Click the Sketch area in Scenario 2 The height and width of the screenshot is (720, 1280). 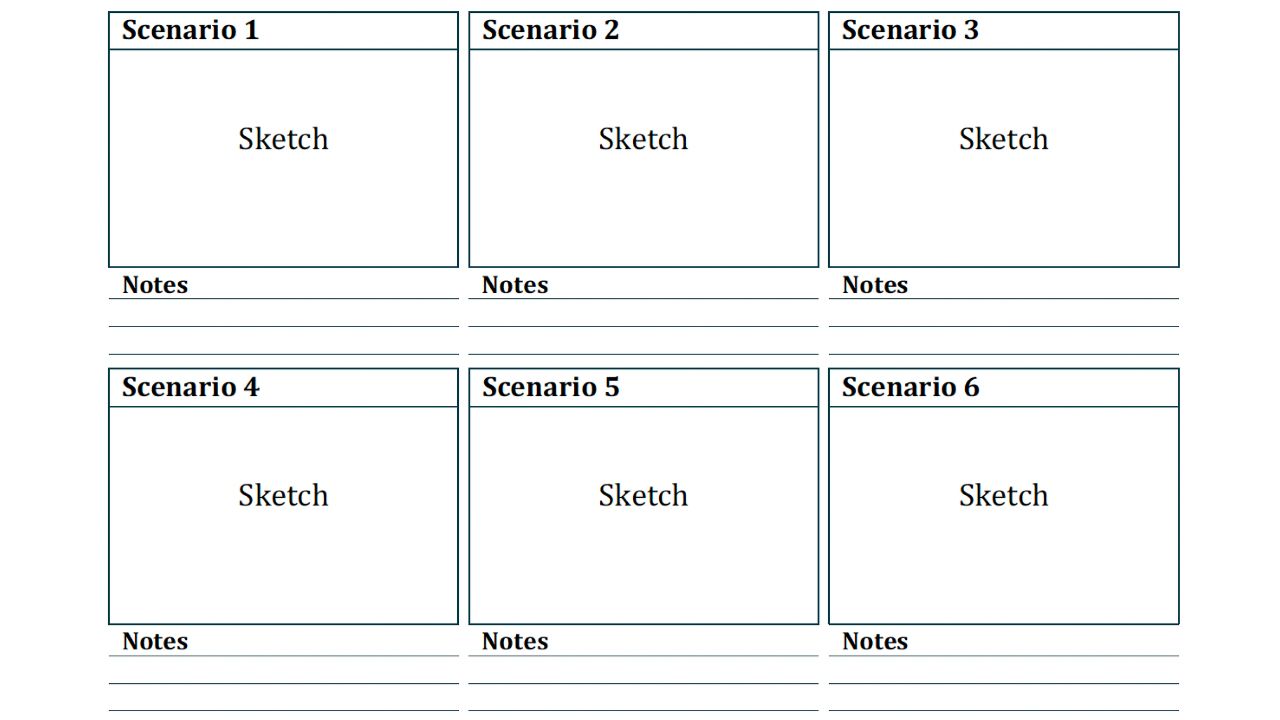643,158
